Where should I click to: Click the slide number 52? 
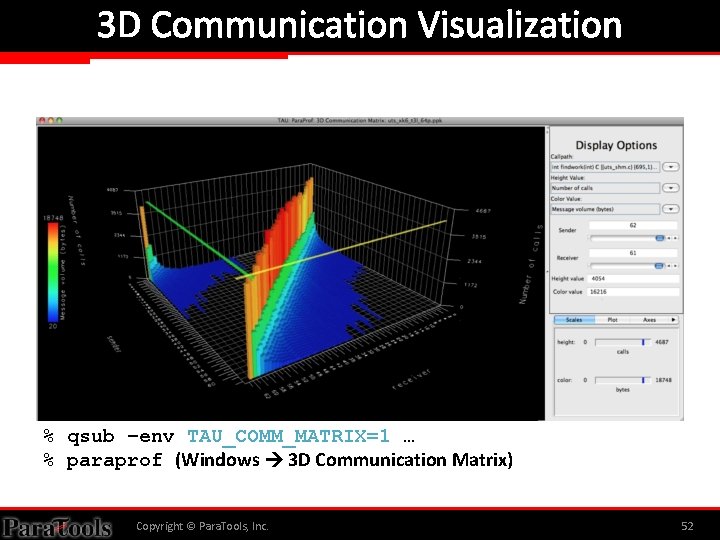click(687, 526)
